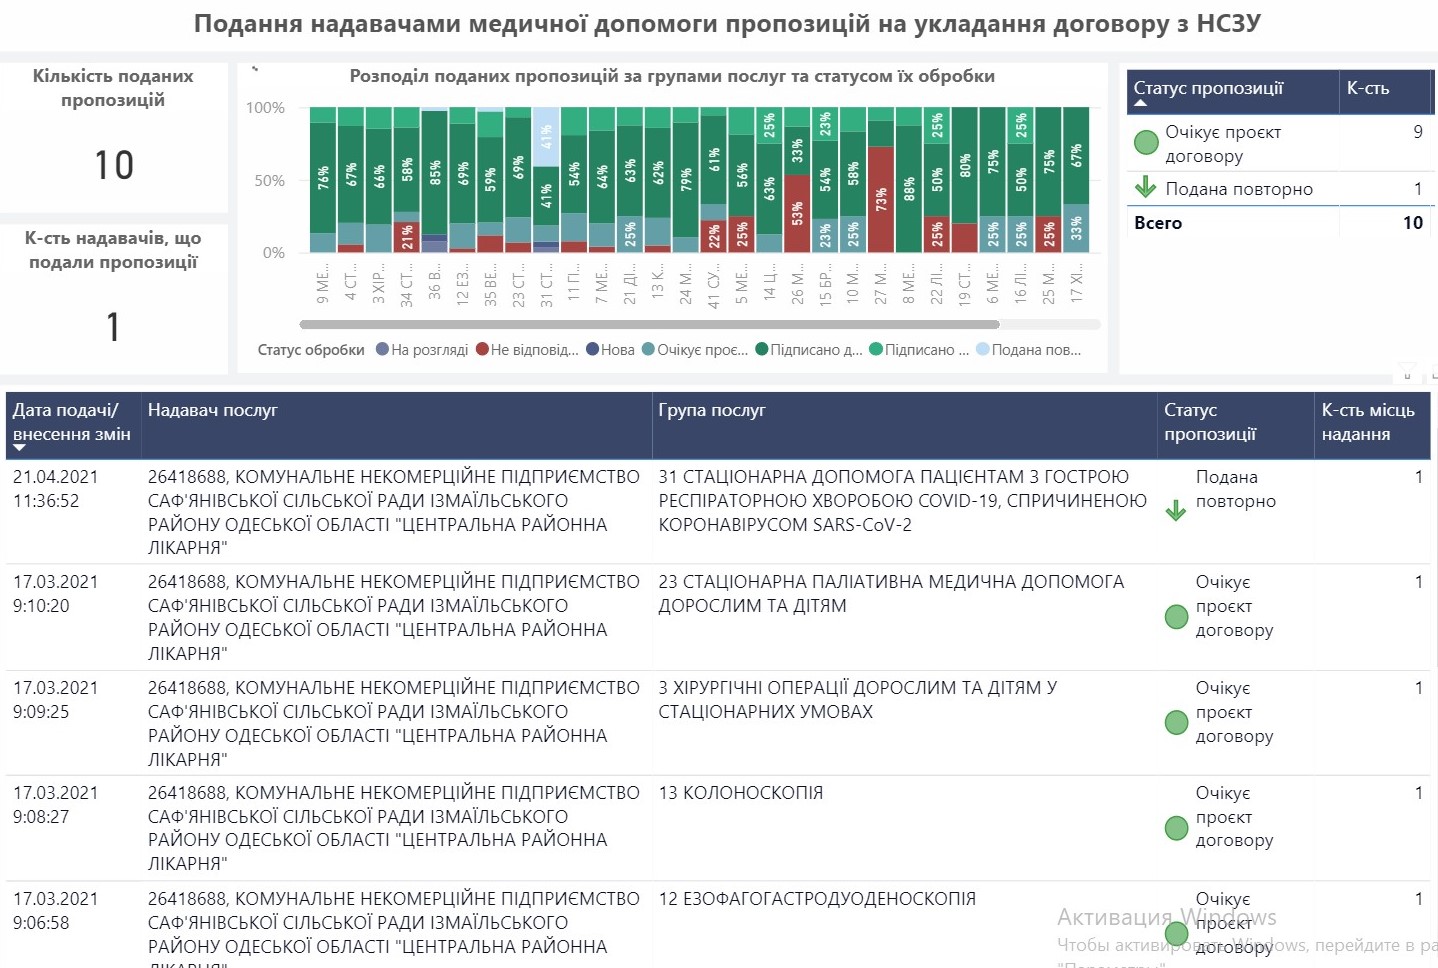Screen dimensions: 1438x968
Task: Select the 'Всего' total row in summary table
Action: [1279, 223]
